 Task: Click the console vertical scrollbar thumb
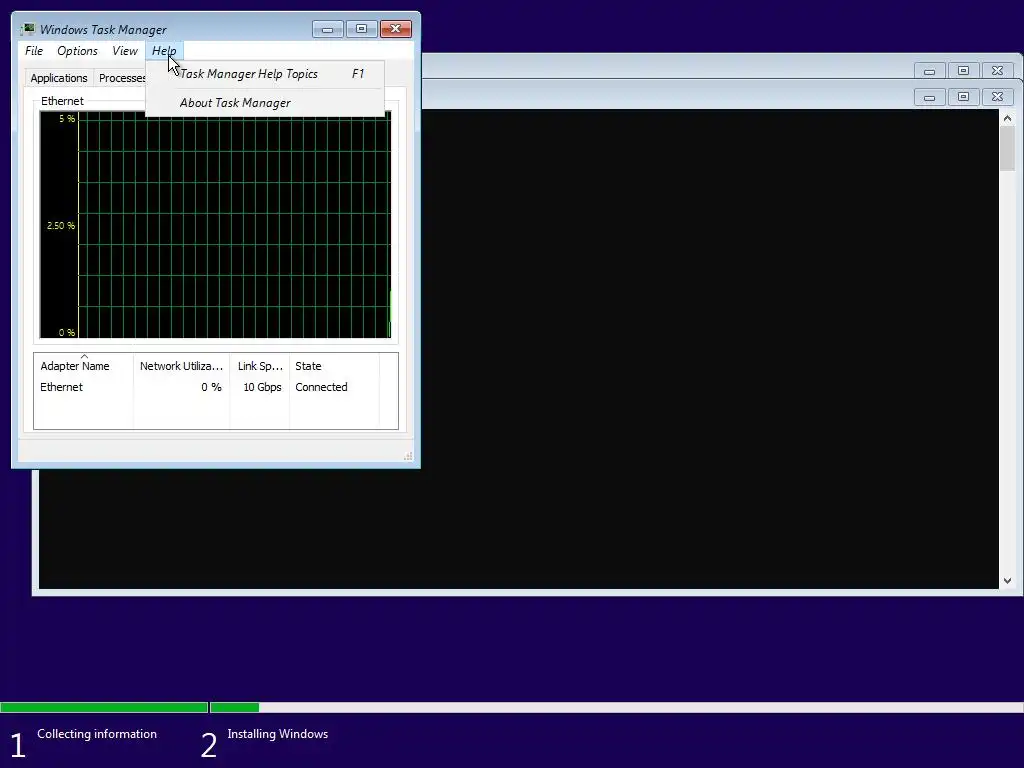pos(1007,149)
